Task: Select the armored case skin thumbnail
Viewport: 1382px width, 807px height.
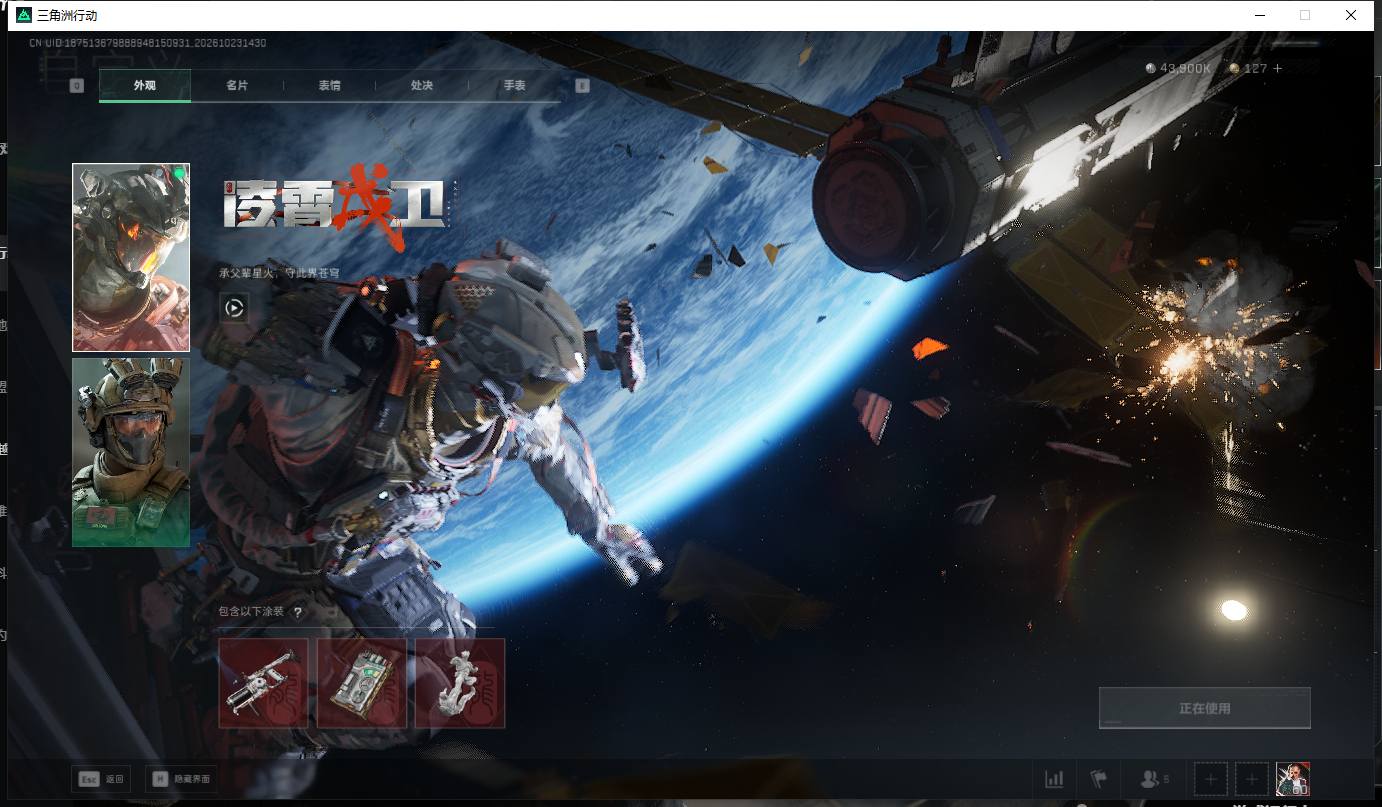Action: 362,683
